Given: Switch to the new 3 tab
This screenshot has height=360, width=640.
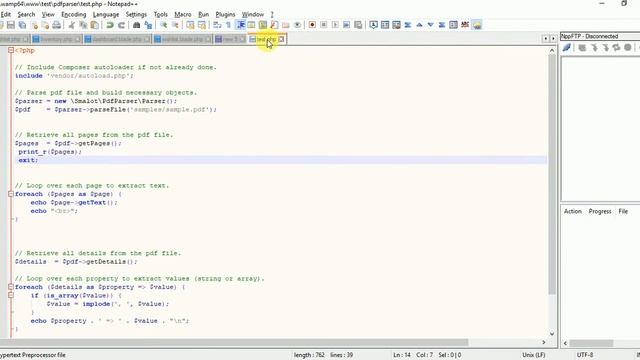Looking at the screenshot, I should (x=230, y=39).
